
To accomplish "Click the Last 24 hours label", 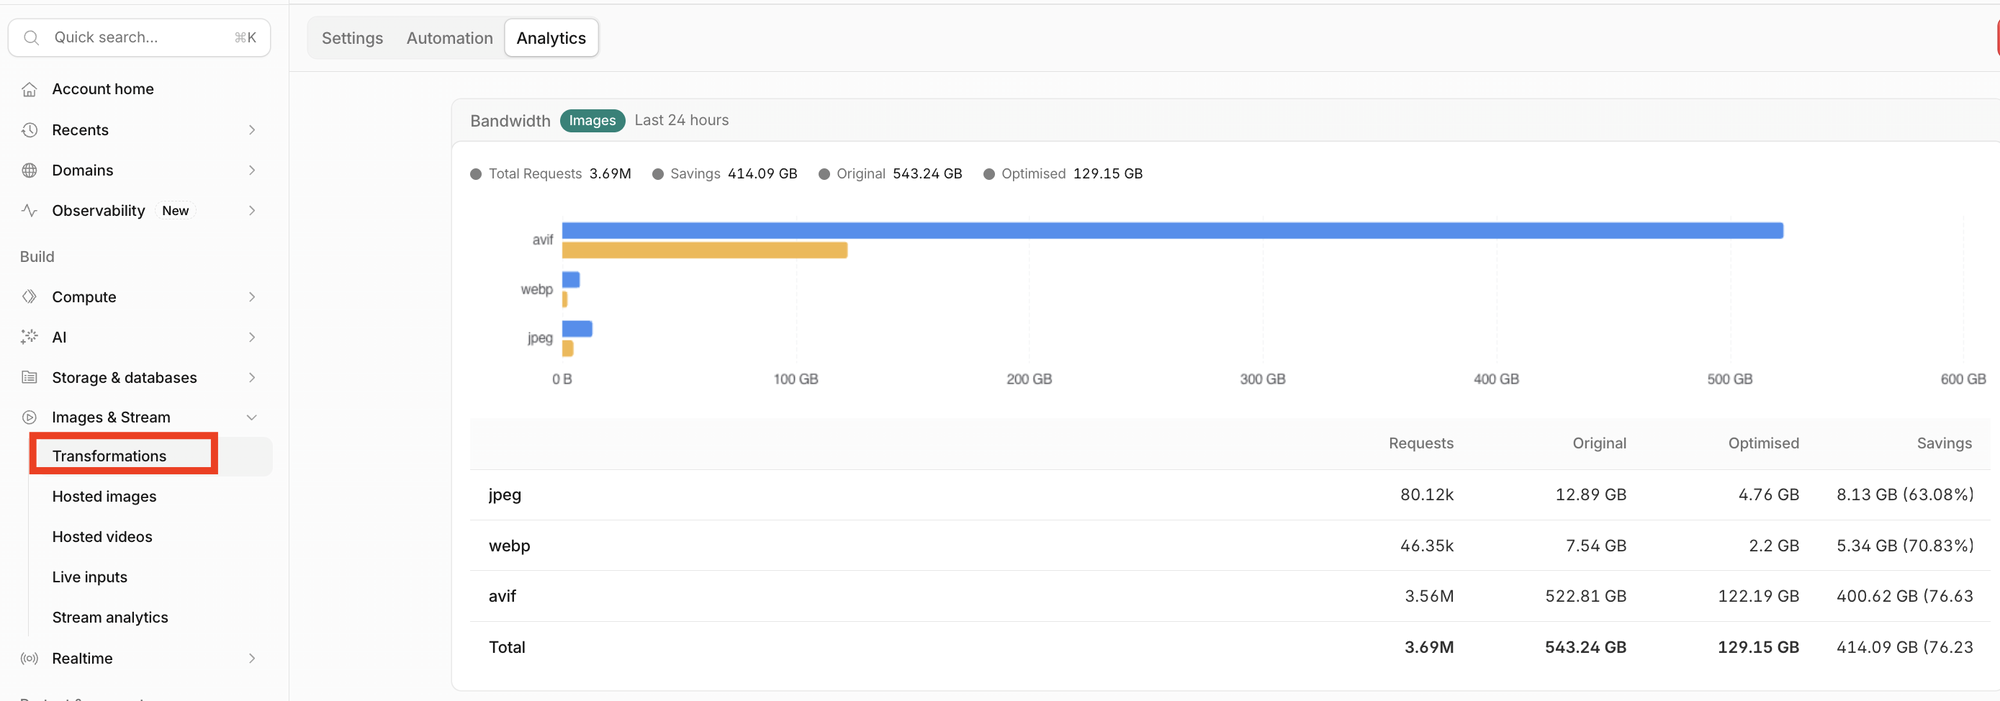I will [x=681, y=120].
